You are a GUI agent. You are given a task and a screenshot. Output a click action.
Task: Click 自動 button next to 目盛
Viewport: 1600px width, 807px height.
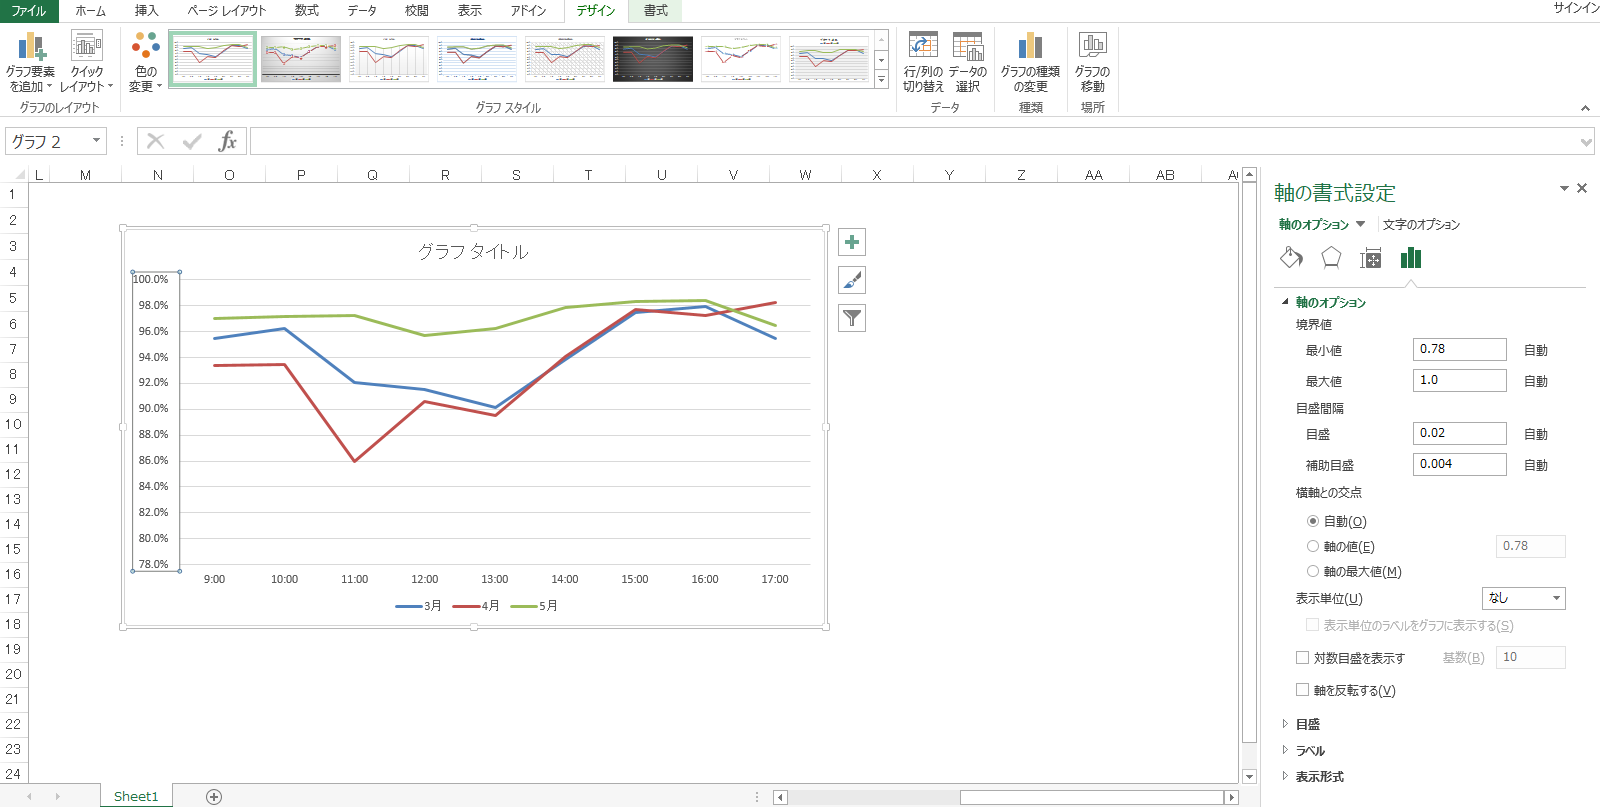[1535, 434]
